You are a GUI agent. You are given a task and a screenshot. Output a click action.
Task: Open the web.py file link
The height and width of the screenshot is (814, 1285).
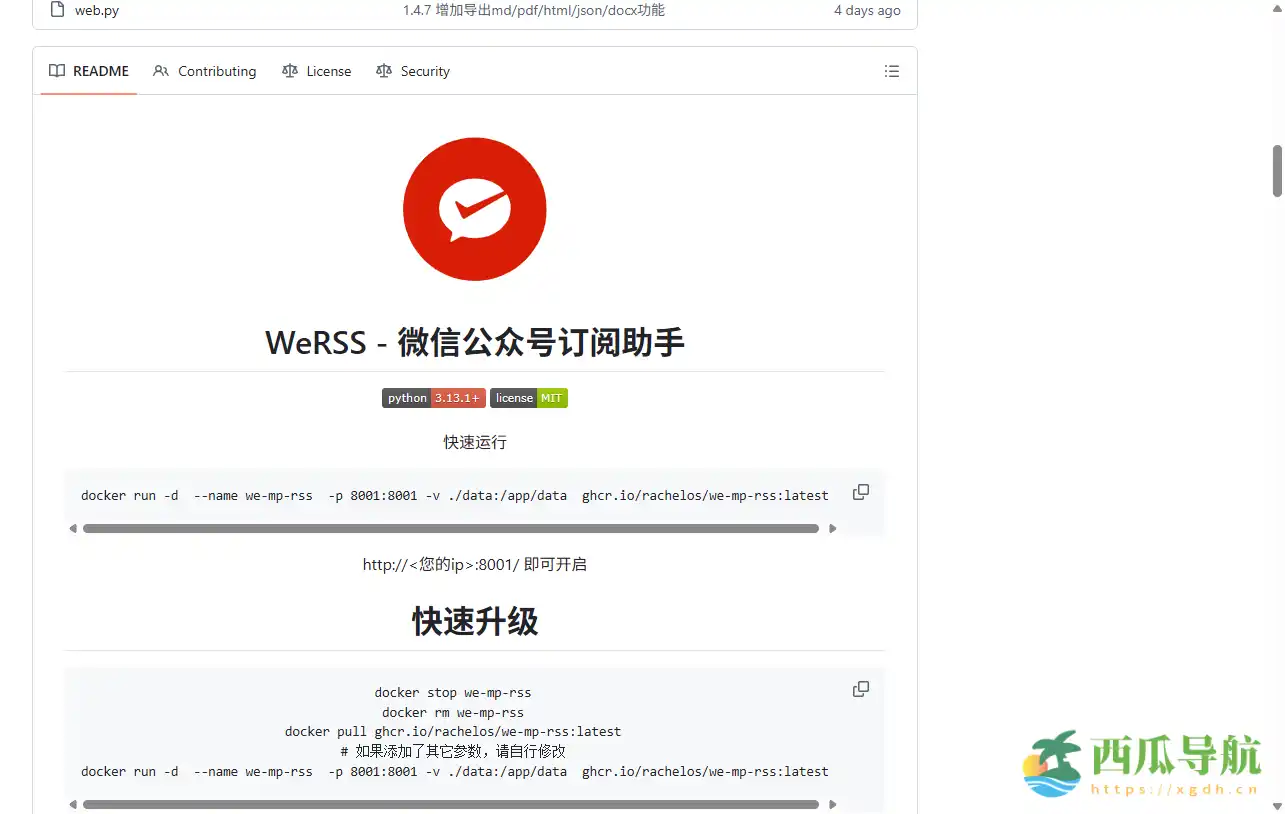[97, 10]
